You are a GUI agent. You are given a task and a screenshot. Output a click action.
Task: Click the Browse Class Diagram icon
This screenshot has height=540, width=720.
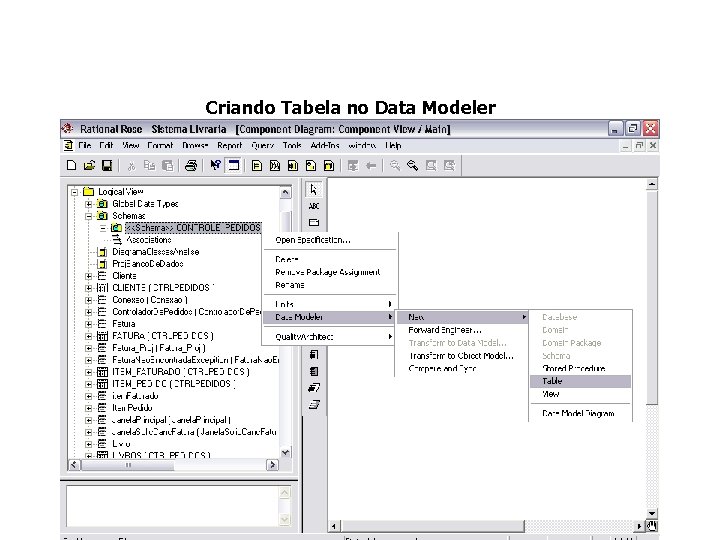coord(257,166)
